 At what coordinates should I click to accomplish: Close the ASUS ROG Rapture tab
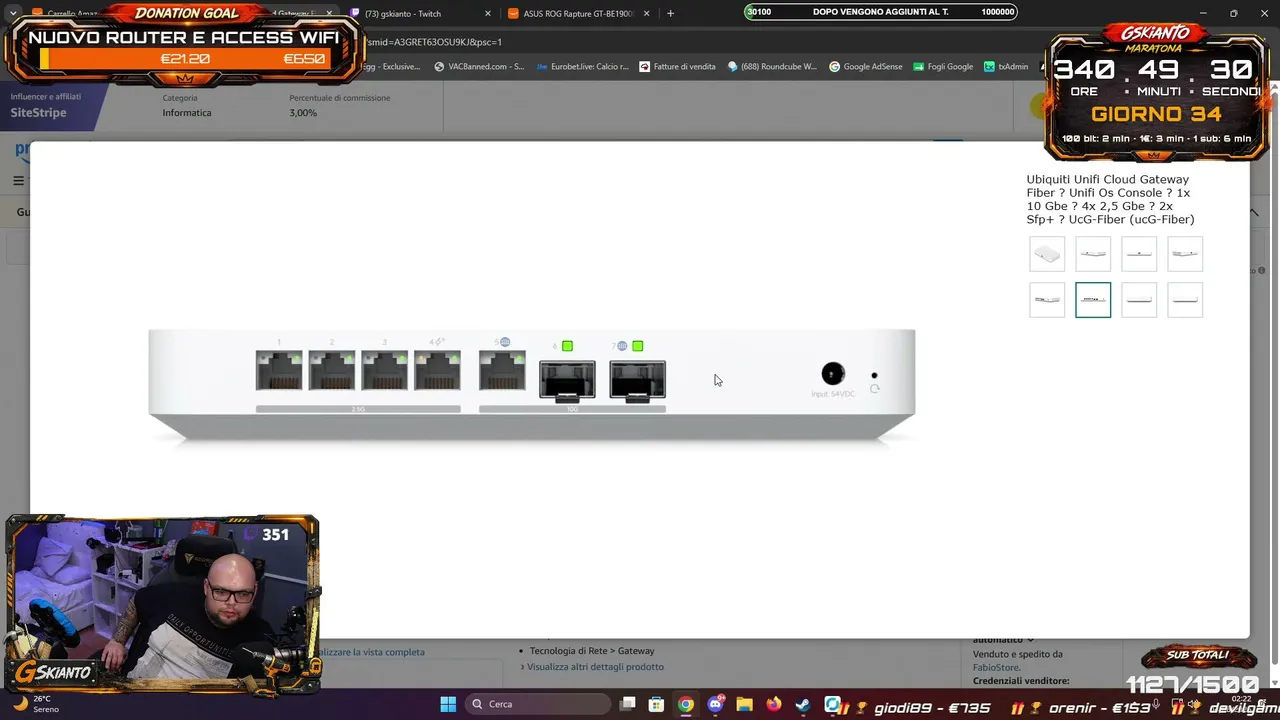pos(646,14)
